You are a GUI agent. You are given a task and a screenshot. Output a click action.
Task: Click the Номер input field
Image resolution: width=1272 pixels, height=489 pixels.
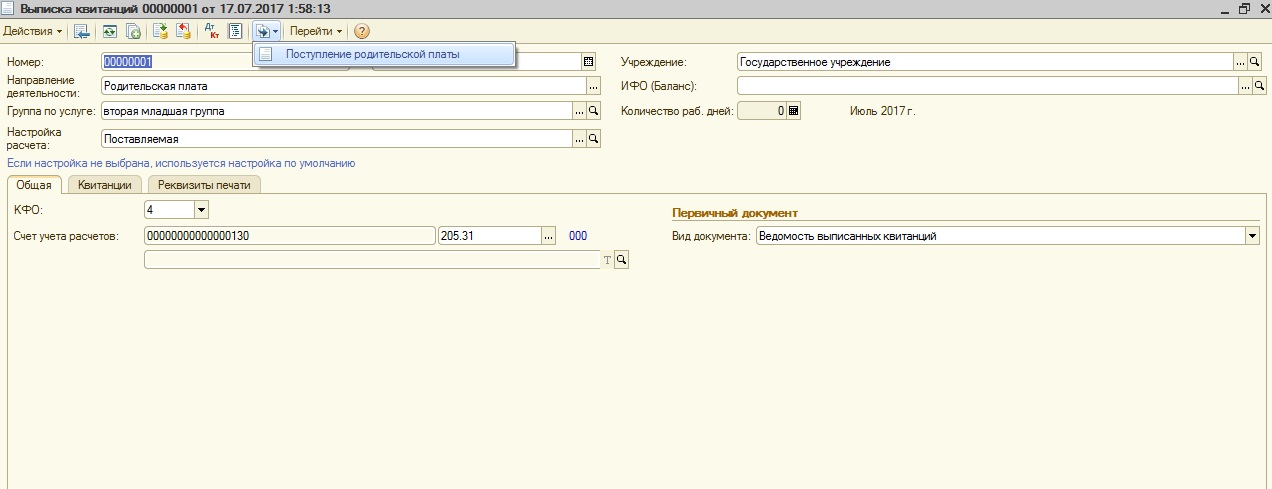pos(225,61)
